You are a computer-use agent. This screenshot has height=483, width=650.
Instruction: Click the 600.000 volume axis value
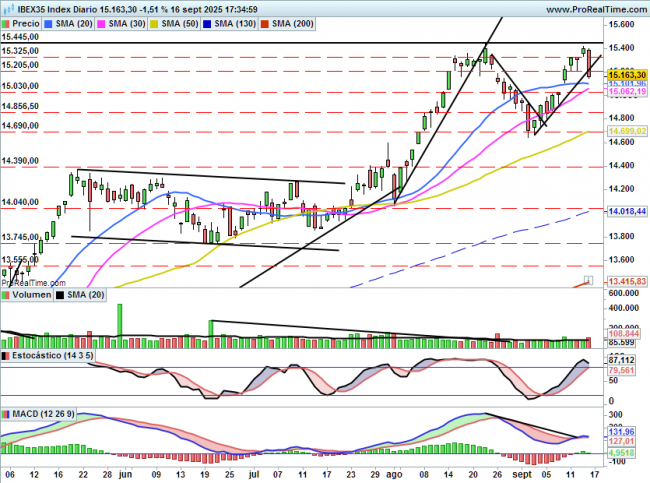623,293
